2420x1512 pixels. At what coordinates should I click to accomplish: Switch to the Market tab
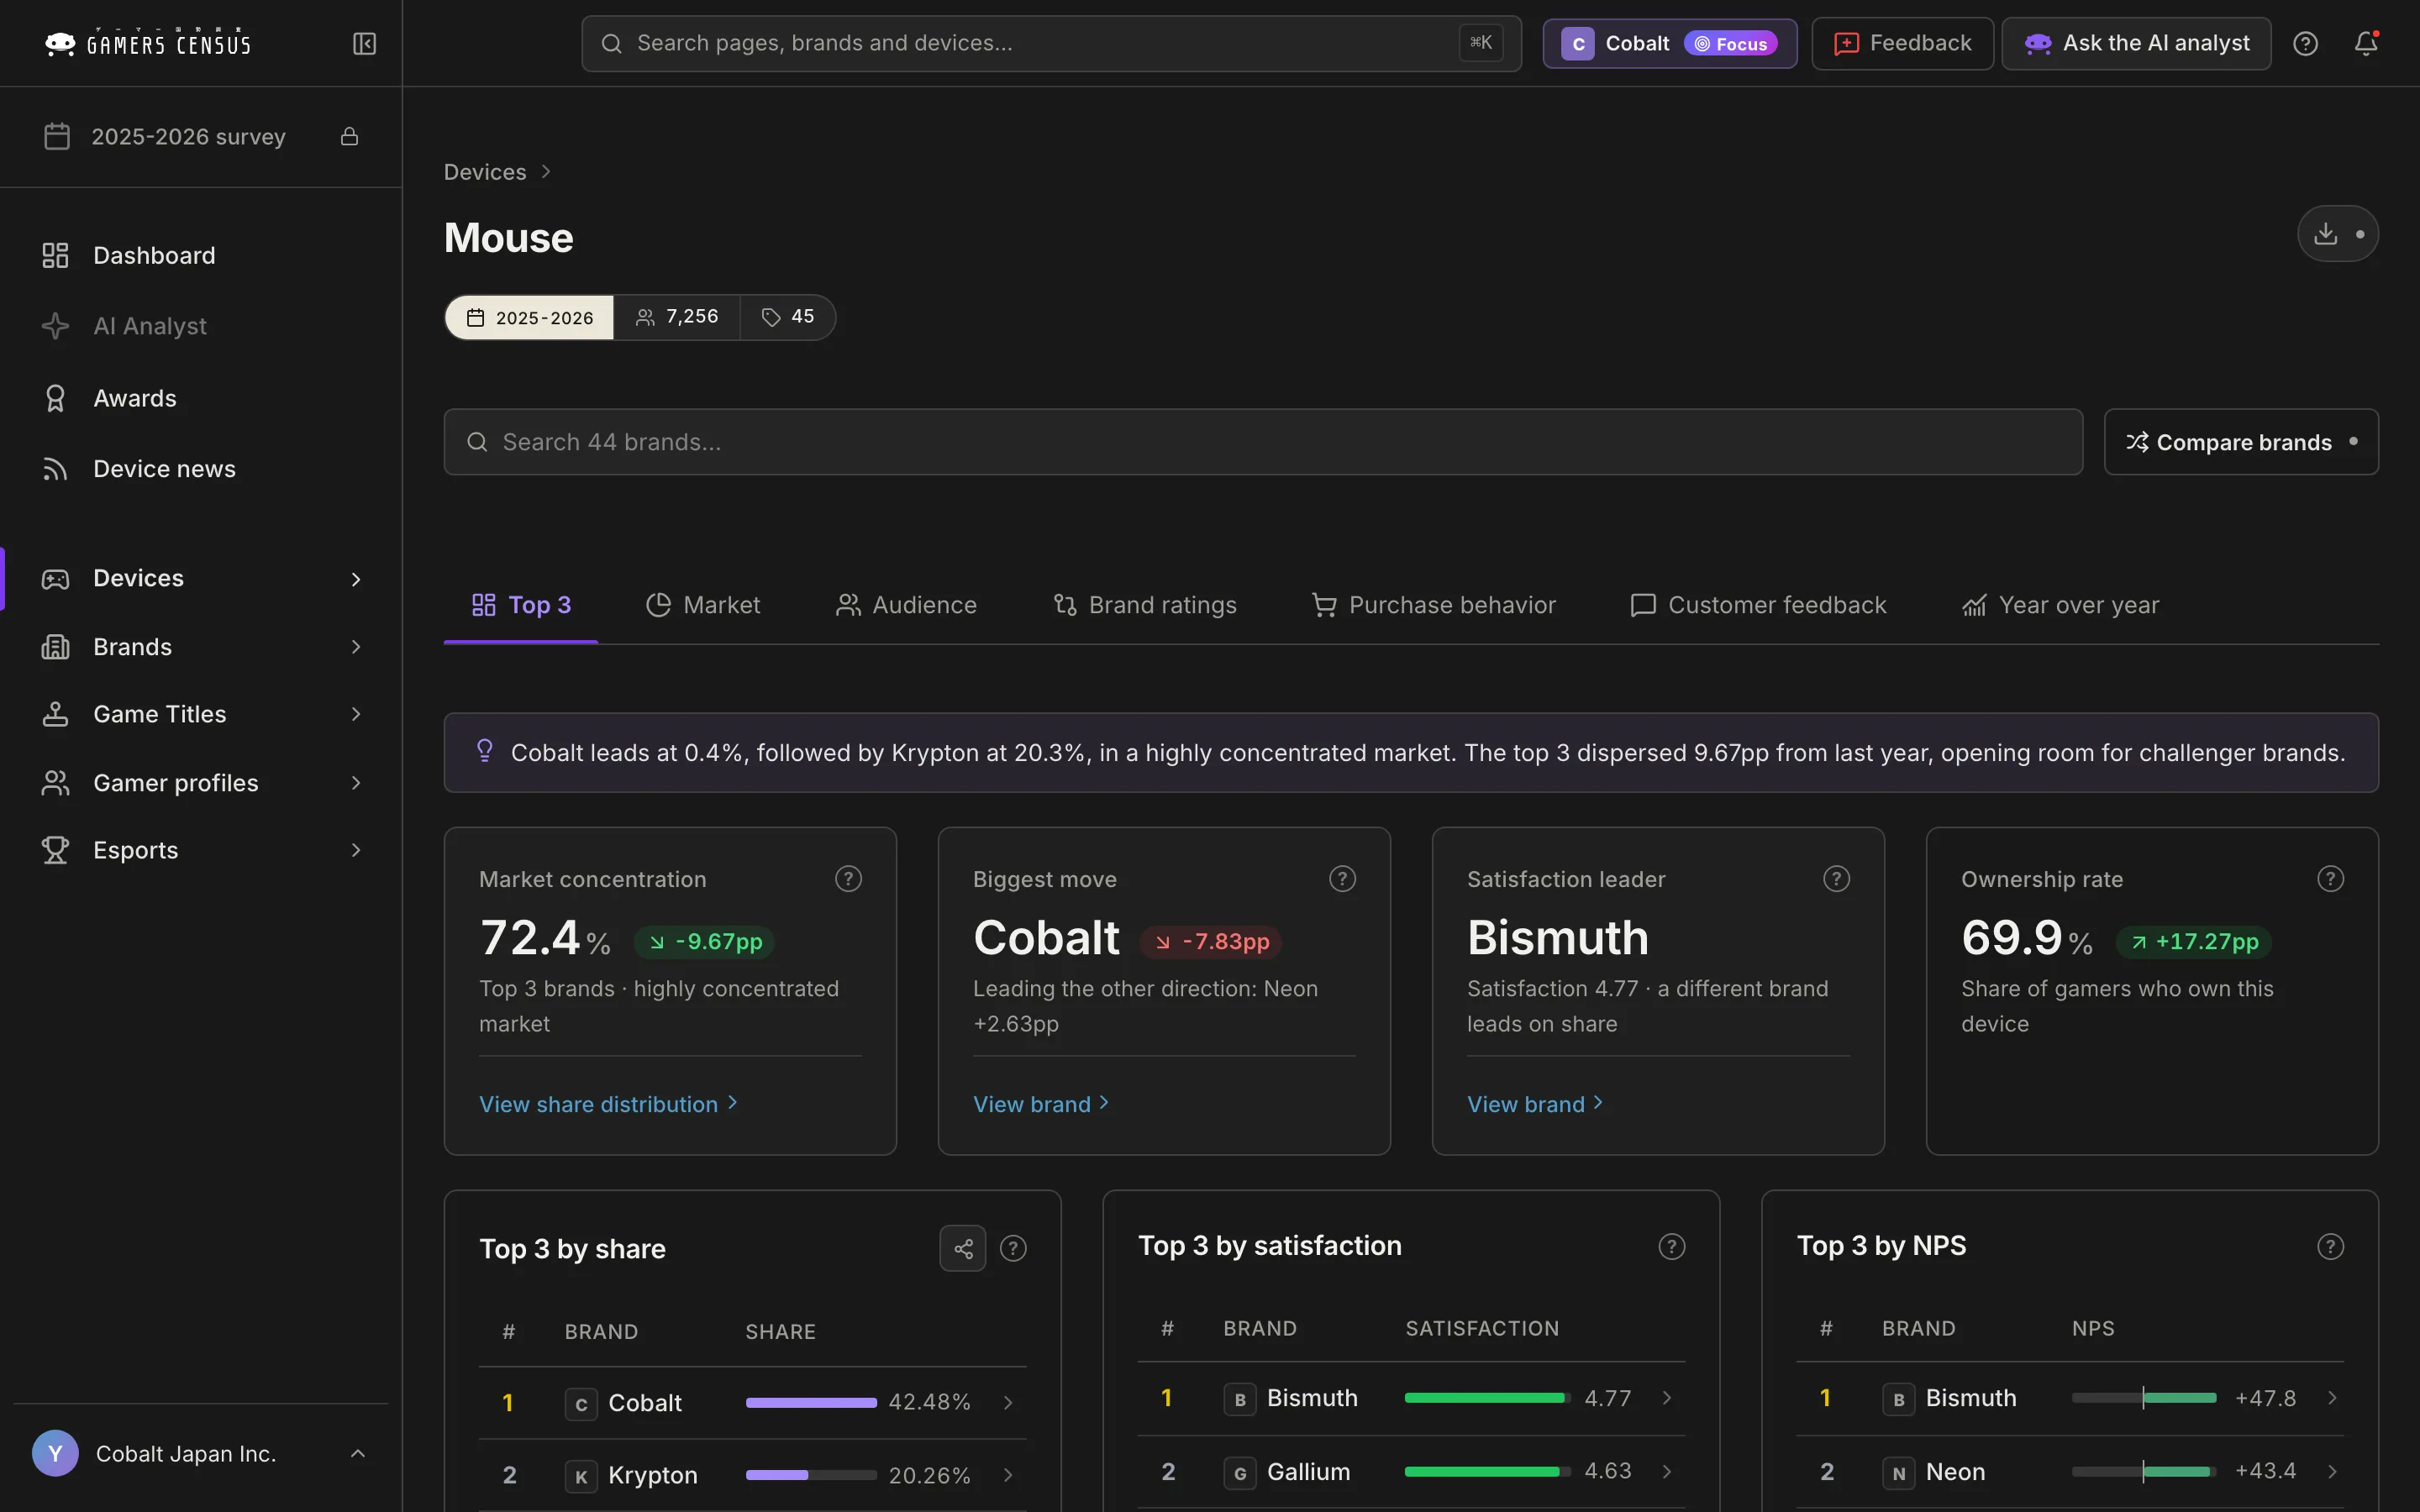coord(703,605)
